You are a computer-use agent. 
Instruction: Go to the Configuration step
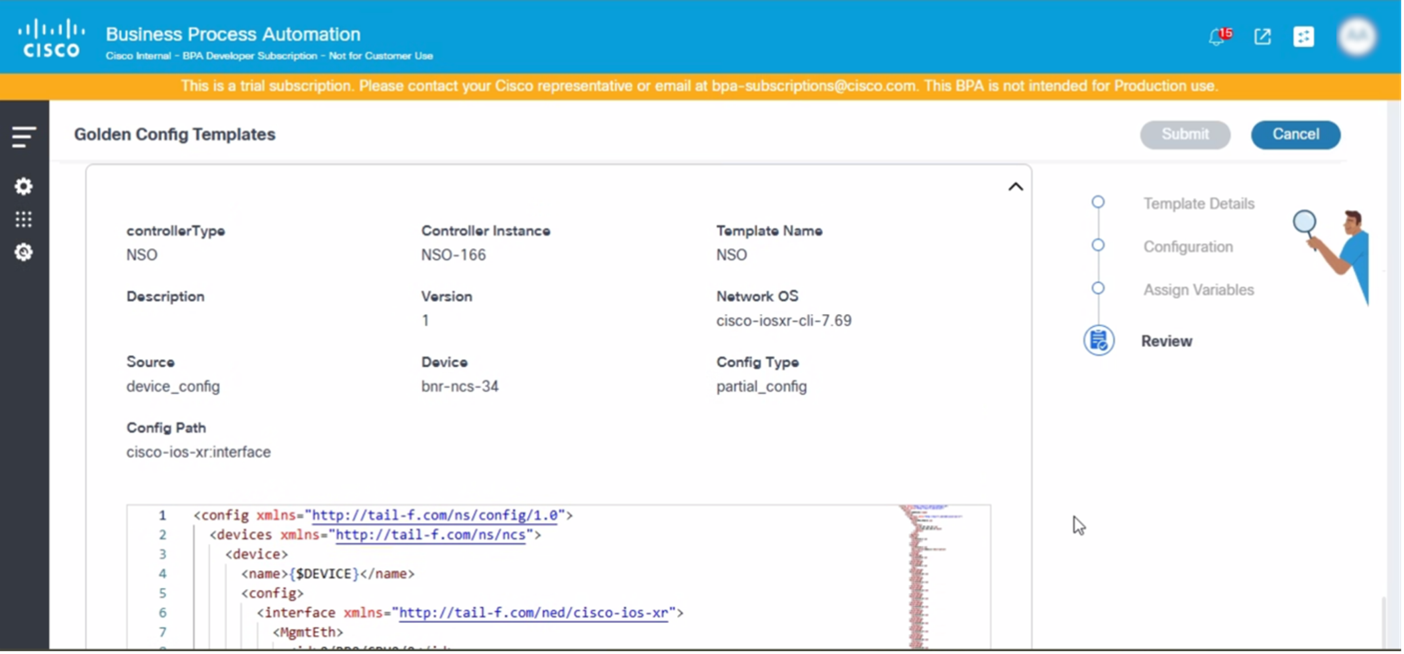(x=1188, y=247)
